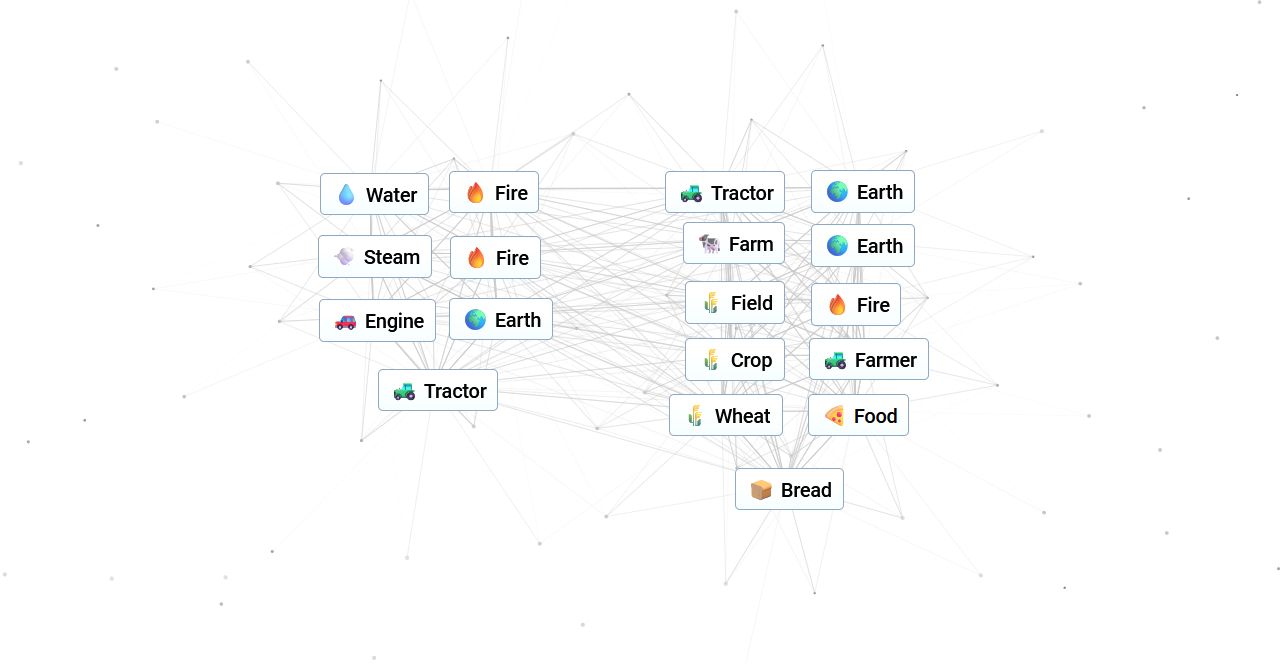
Task: Click the grain icon on the Wheat element
Action: 695,416
